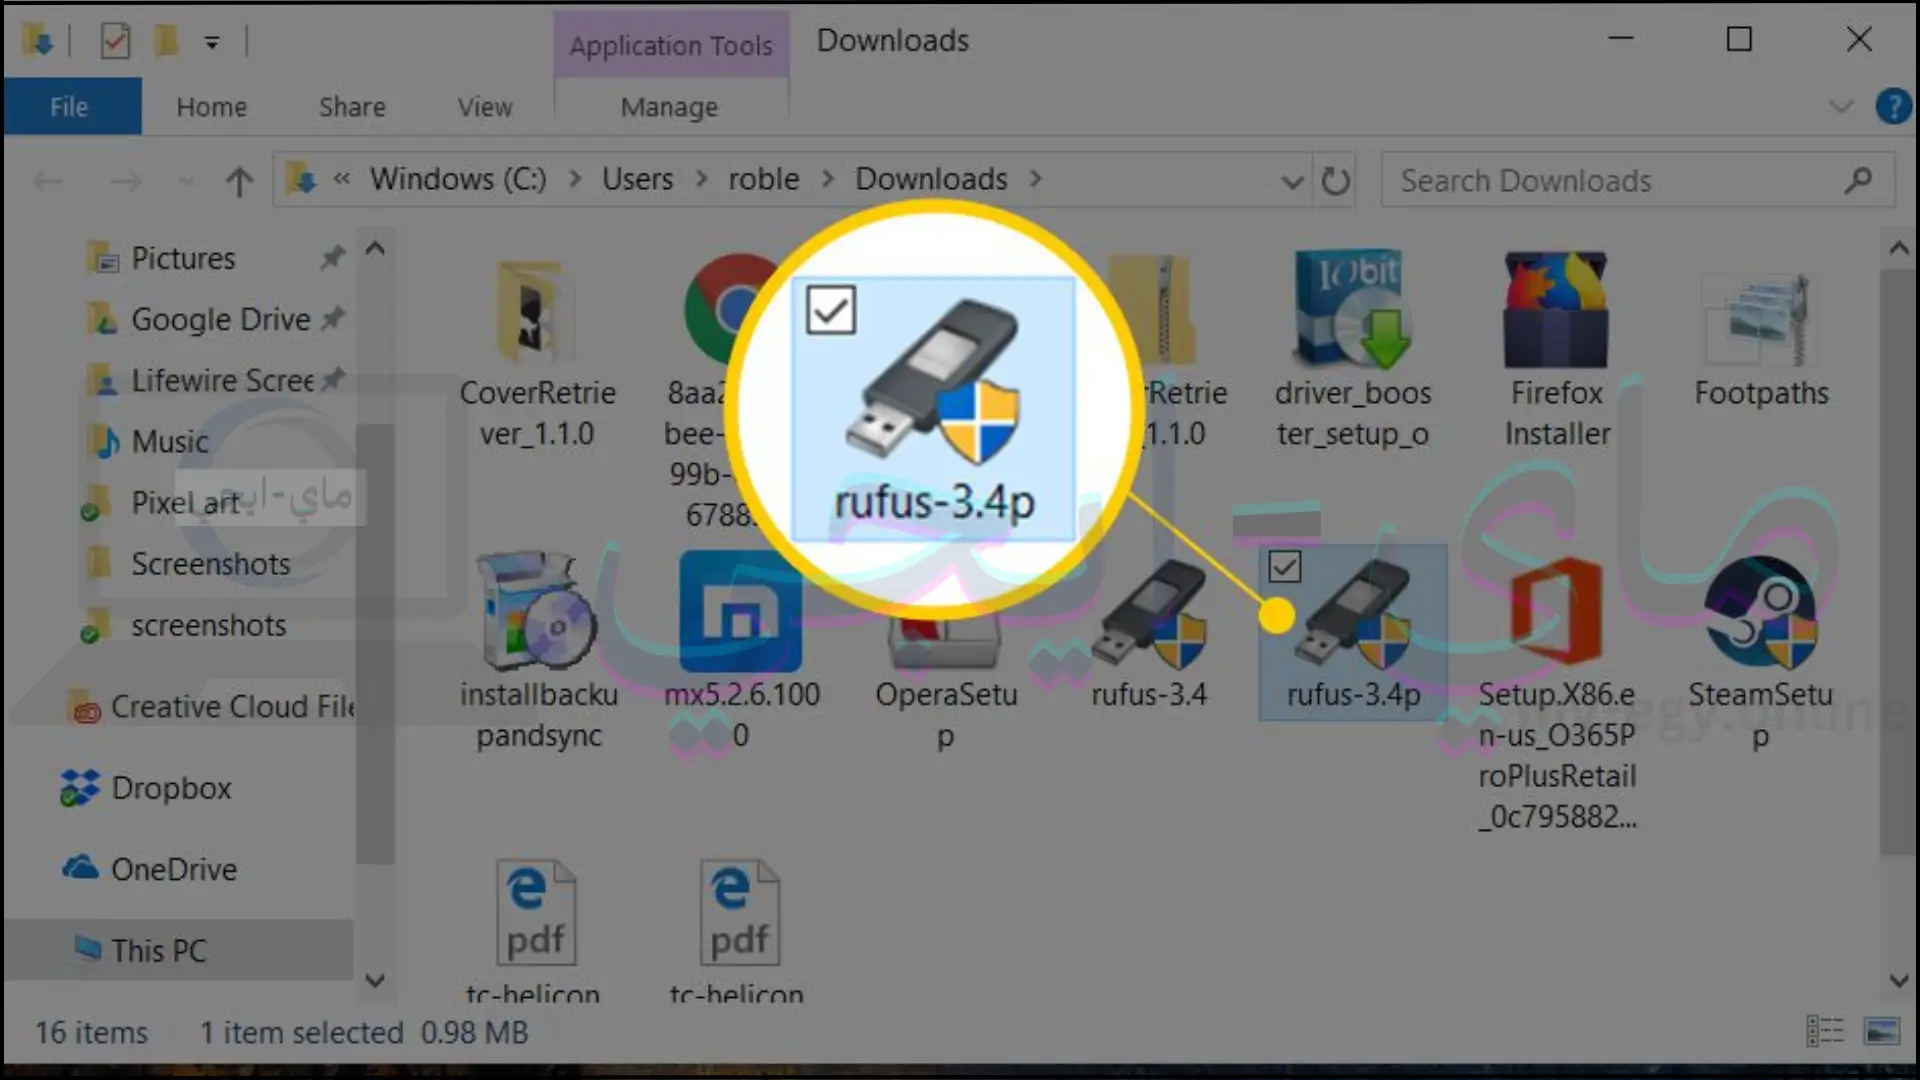Screen dimensions: 1920x1080
Task: Select the rufus-3.4 USB icon
Action: [1148, 612]
